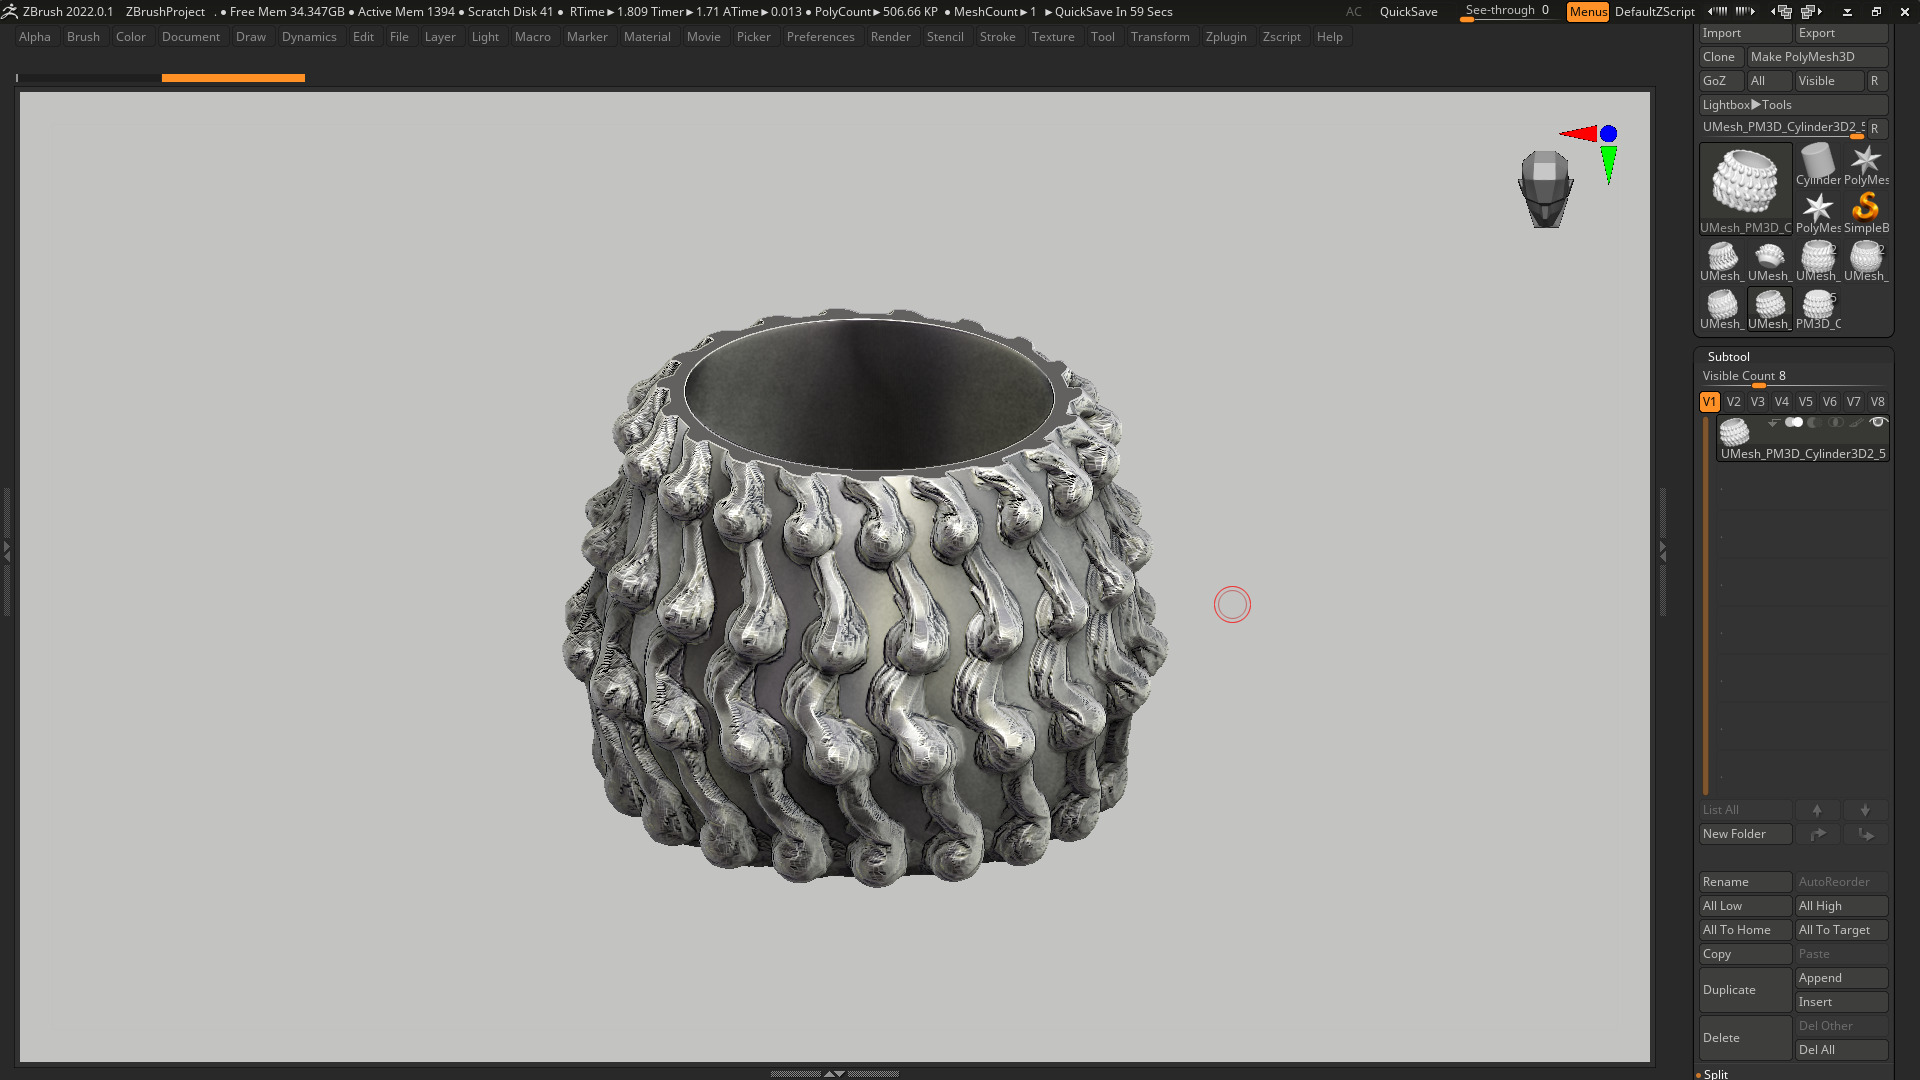
Task: Switch to visibility set V3
Action: click(x=1757, y=402)
